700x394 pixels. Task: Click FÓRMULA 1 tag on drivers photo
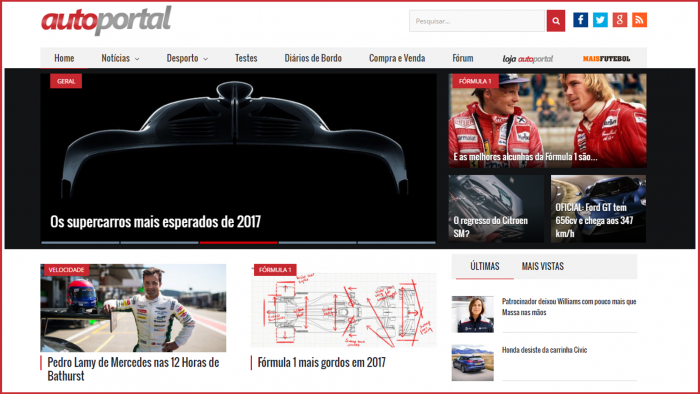click(475, 81)
